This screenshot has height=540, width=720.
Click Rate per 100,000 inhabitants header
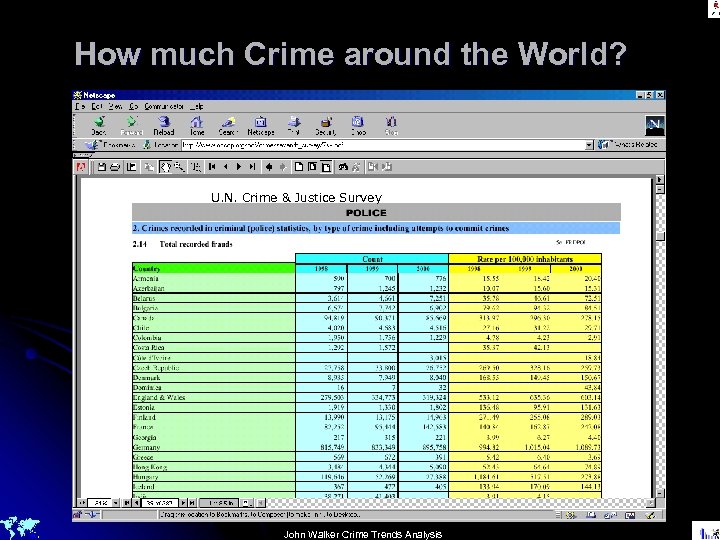click(x=525, y=259)
